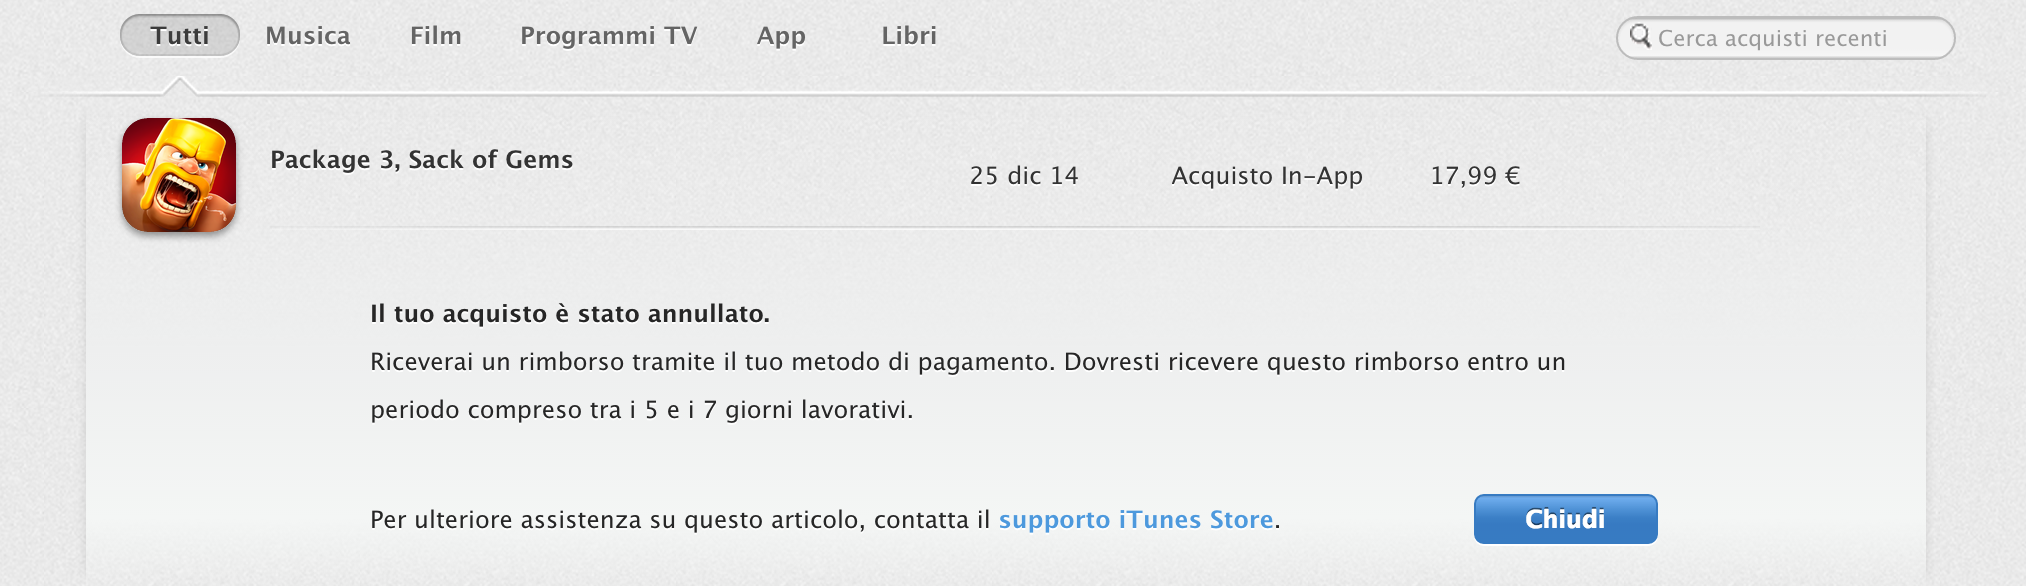Click the small pointer arrow under Tutti
This screenshot has width=2026, height=586.
coord(180,86)
